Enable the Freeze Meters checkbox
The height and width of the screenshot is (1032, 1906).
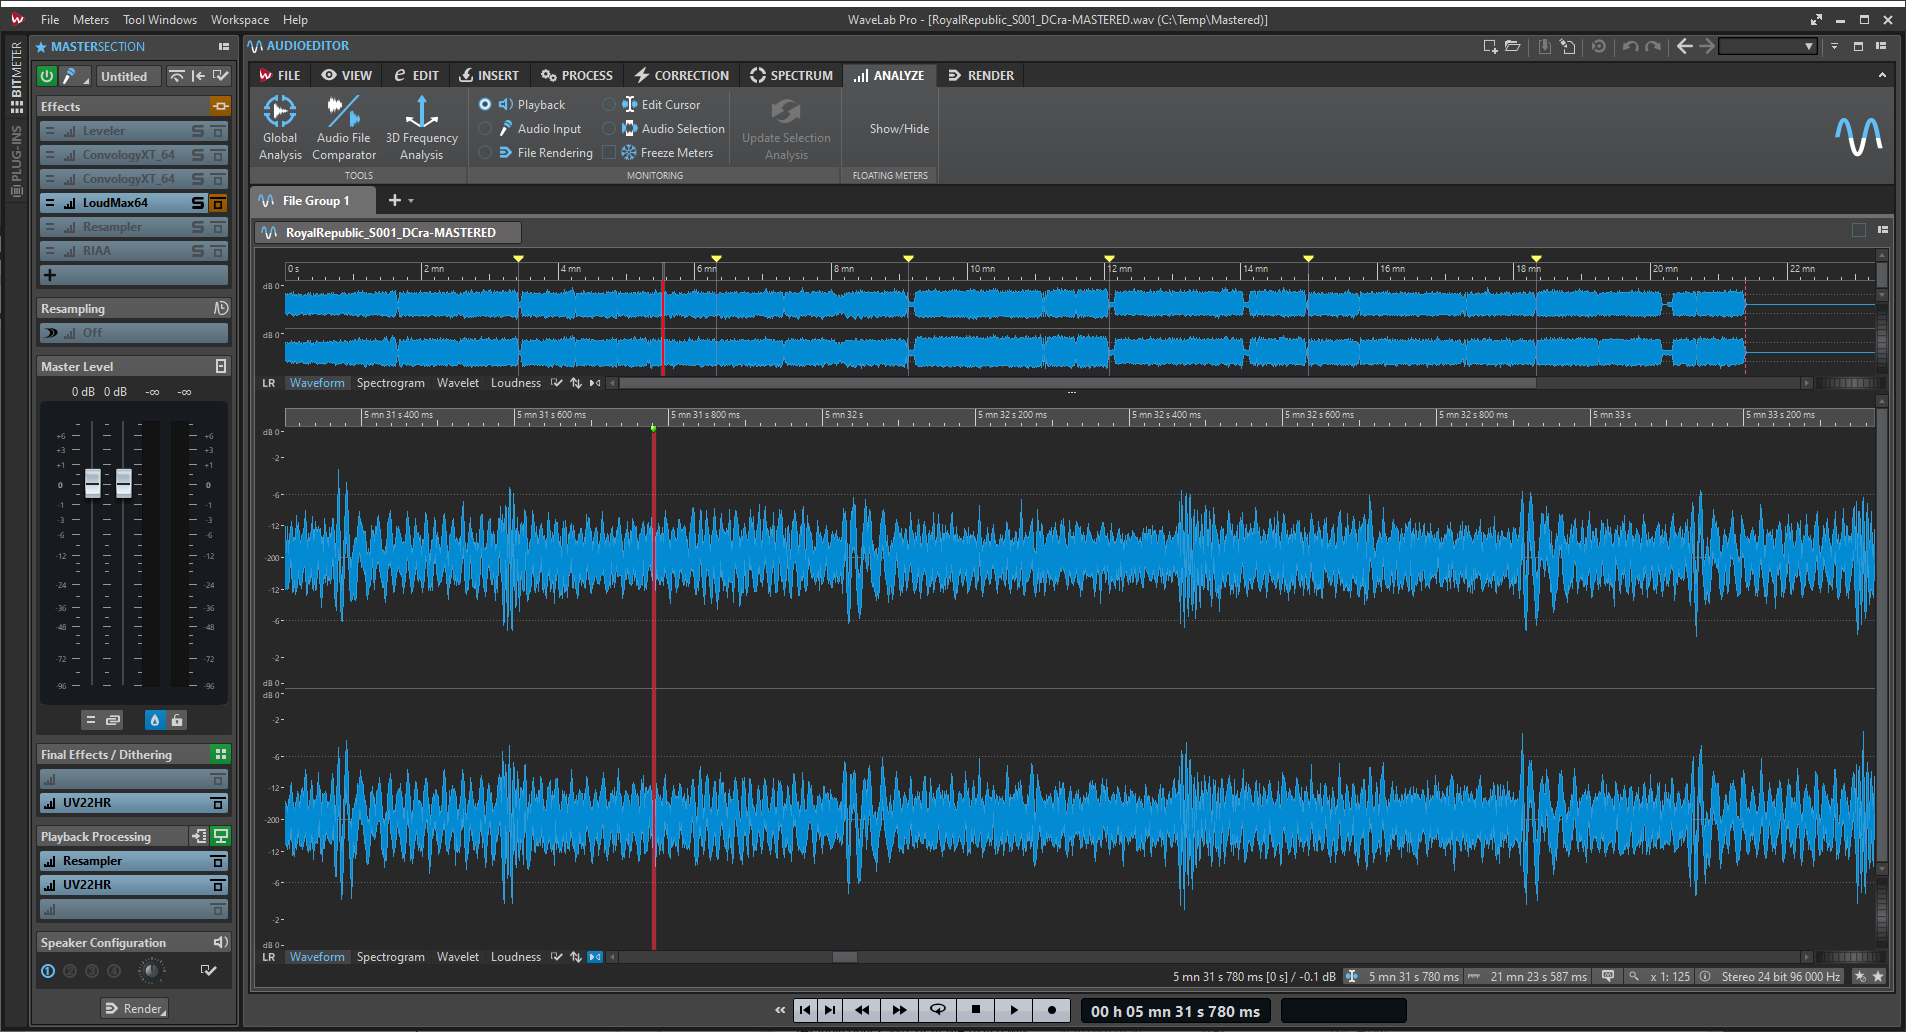609,152
